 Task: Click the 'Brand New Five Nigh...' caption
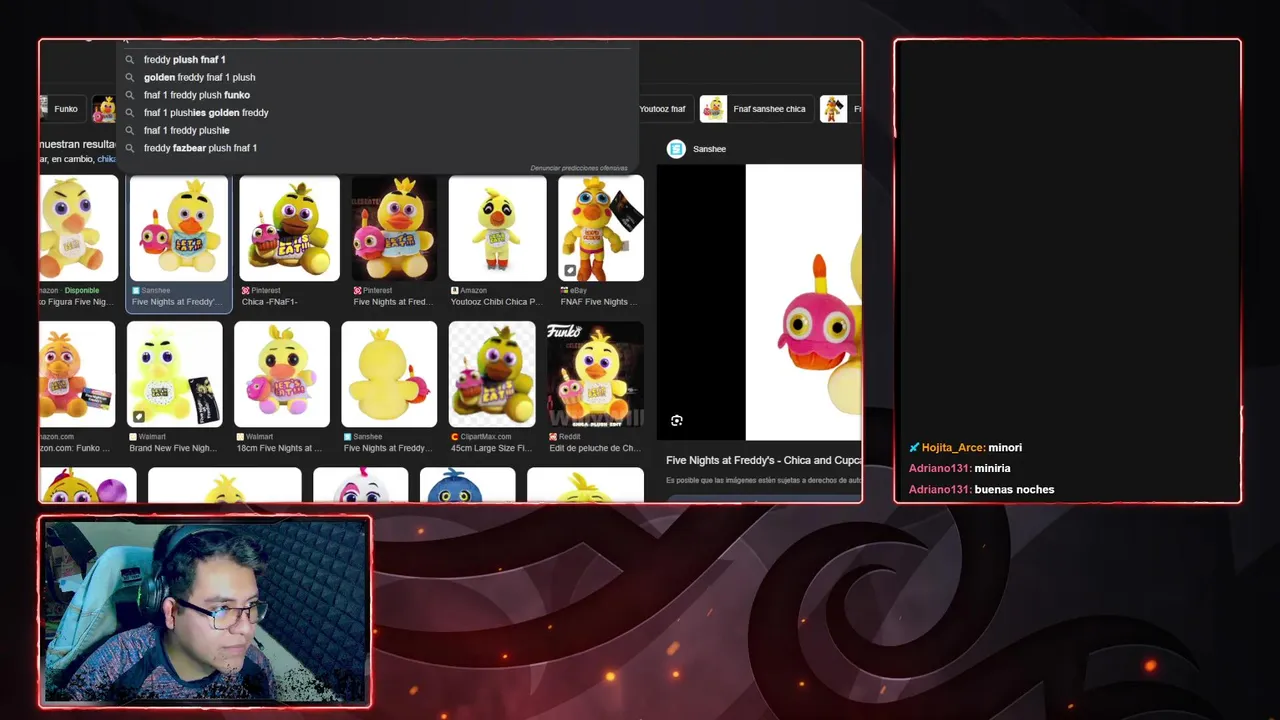(172, 448)
